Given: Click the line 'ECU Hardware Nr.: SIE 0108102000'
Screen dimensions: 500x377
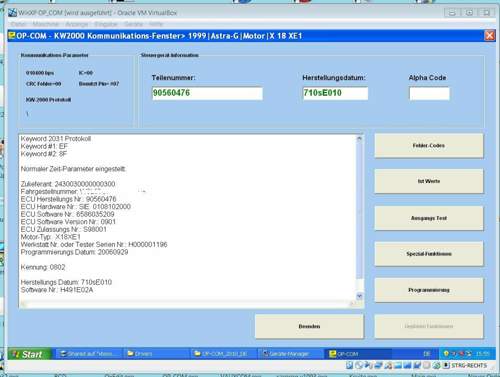Looking at the screenshot, I should pos(76,207).
